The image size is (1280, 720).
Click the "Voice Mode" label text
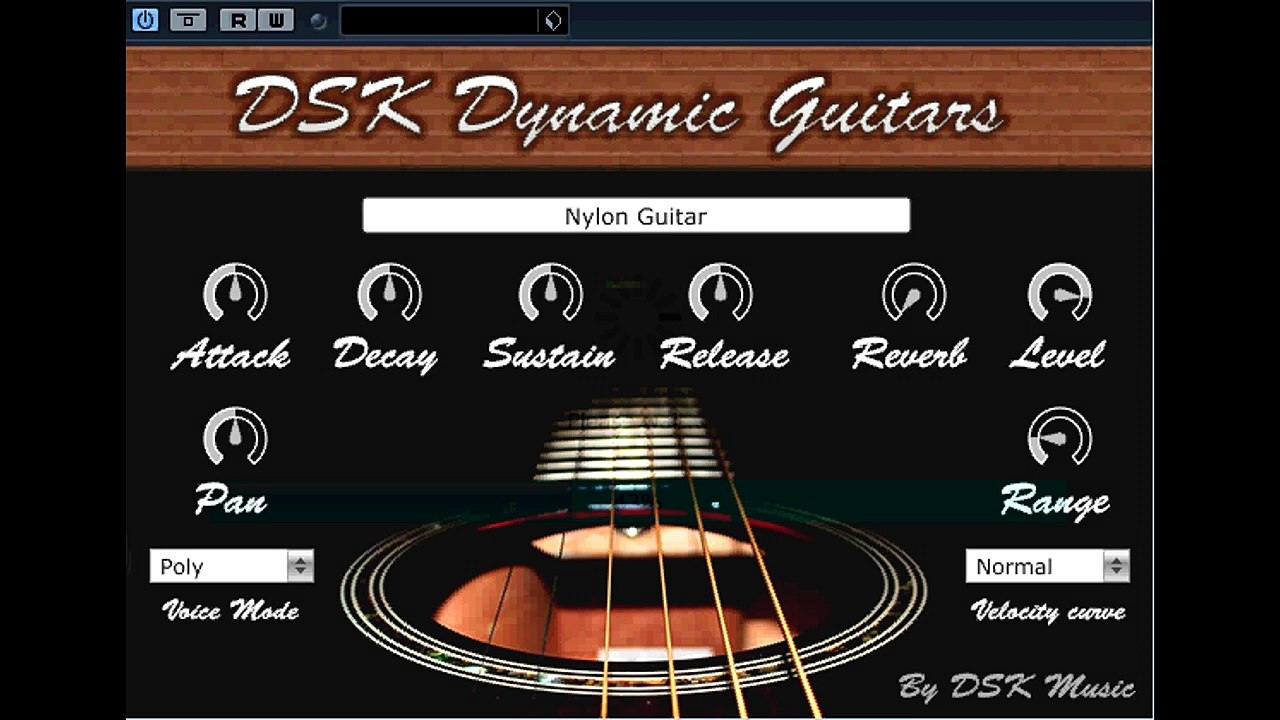tap(231, 611)
